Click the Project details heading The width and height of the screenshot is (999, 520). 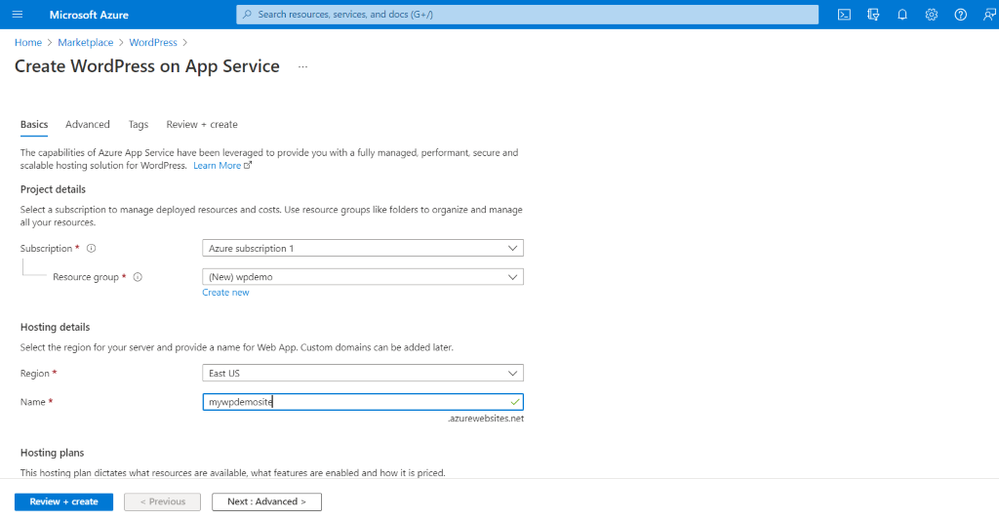pos(53,189)
